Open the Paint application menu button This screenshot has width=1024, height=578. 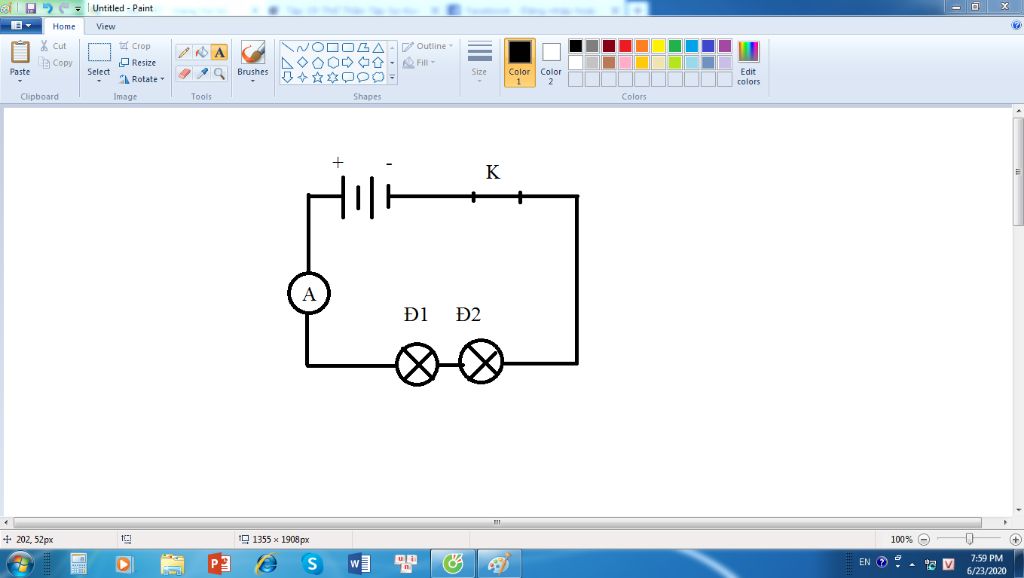point(21,25)
